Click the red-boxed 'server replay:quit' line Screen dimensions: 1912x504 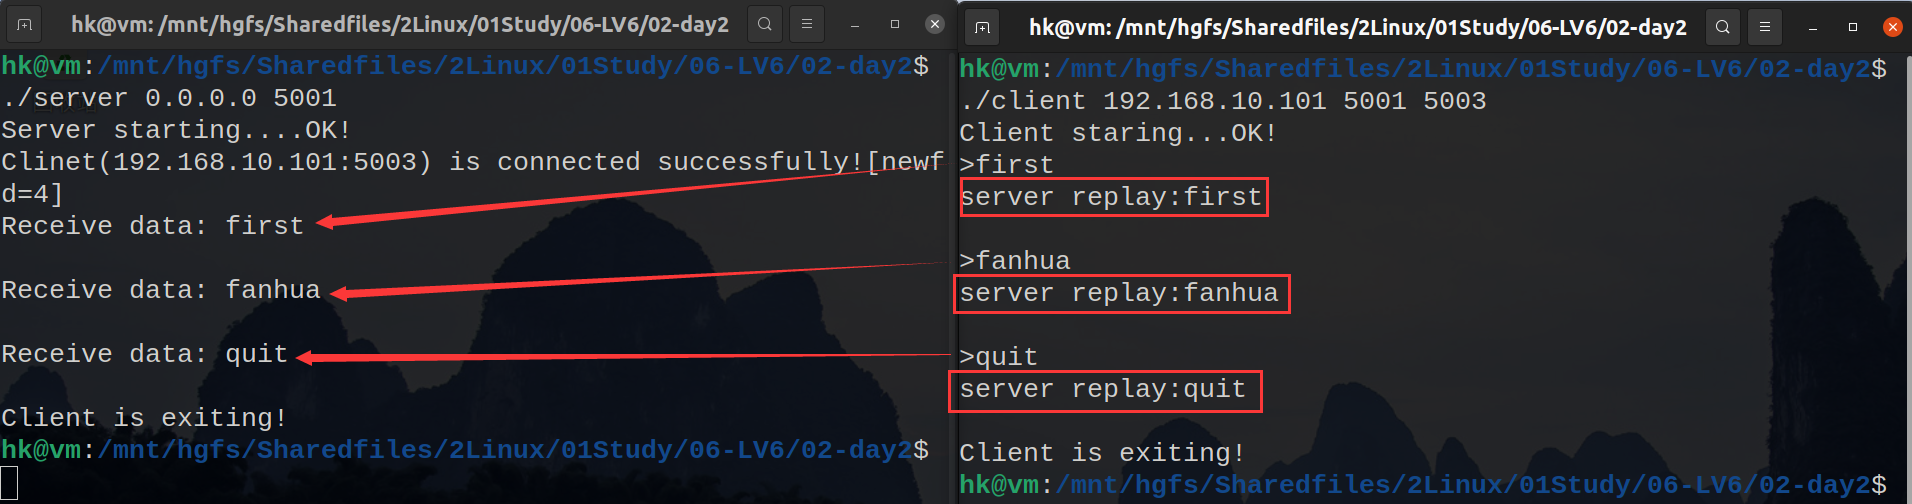(1104, 390)
